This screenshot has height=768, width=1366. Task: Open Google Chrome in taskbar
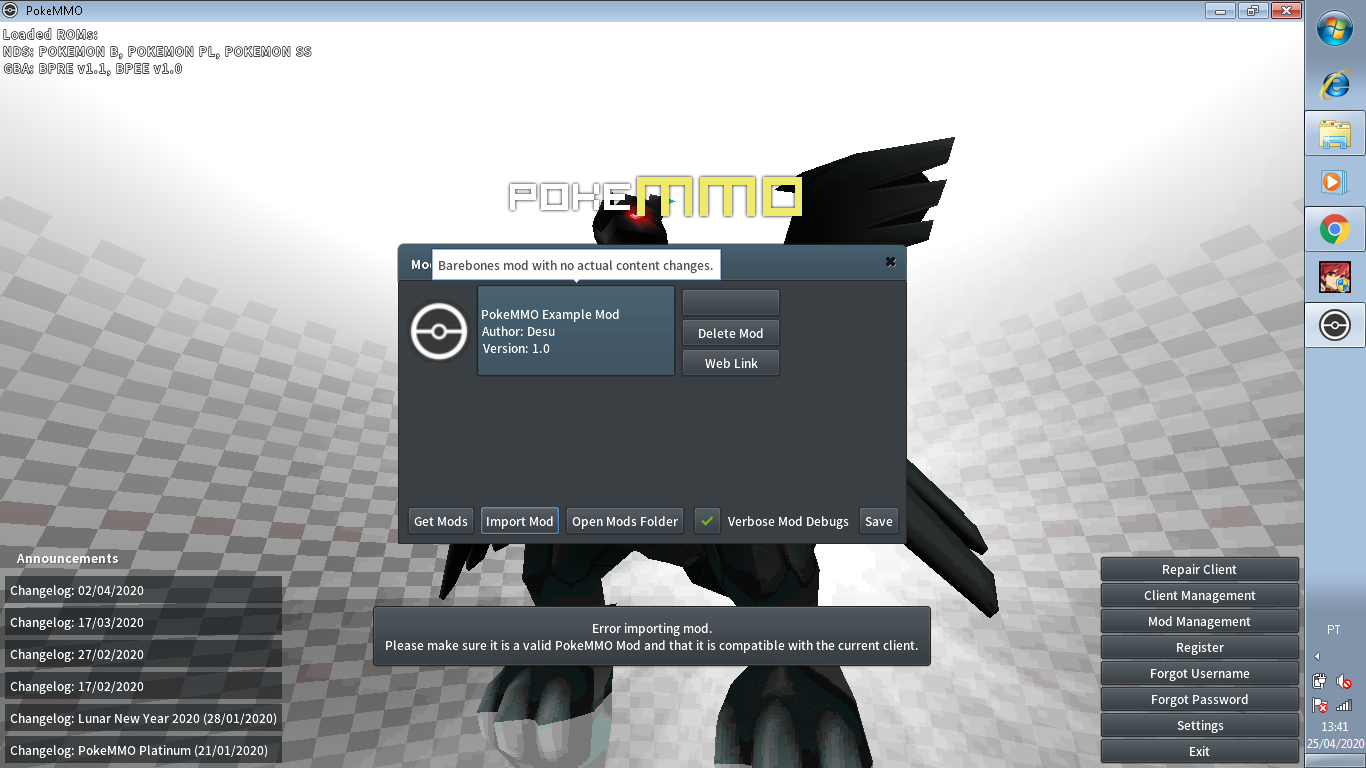[1335, 229]
